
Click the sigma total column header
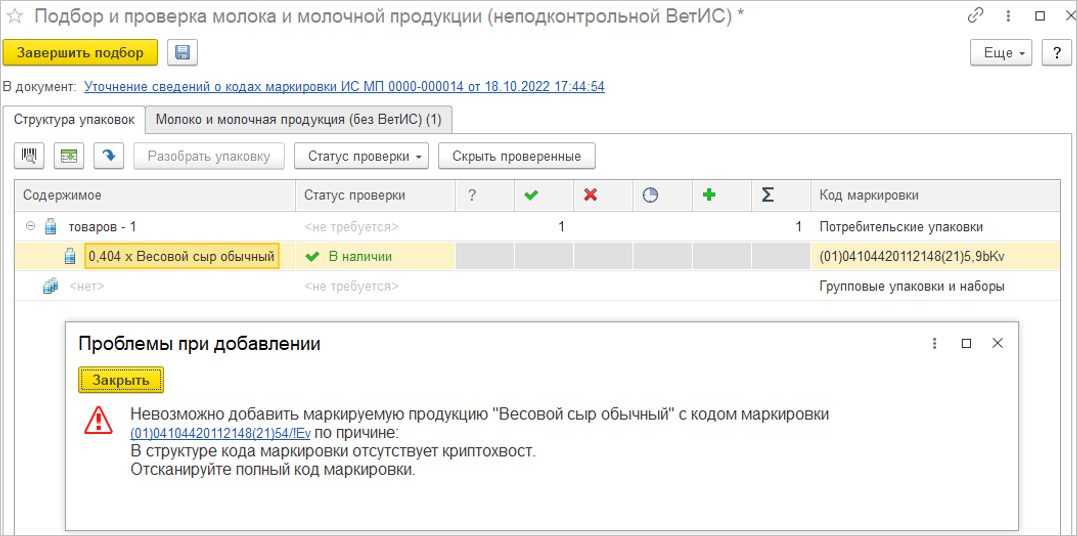[x=768, y=196]
